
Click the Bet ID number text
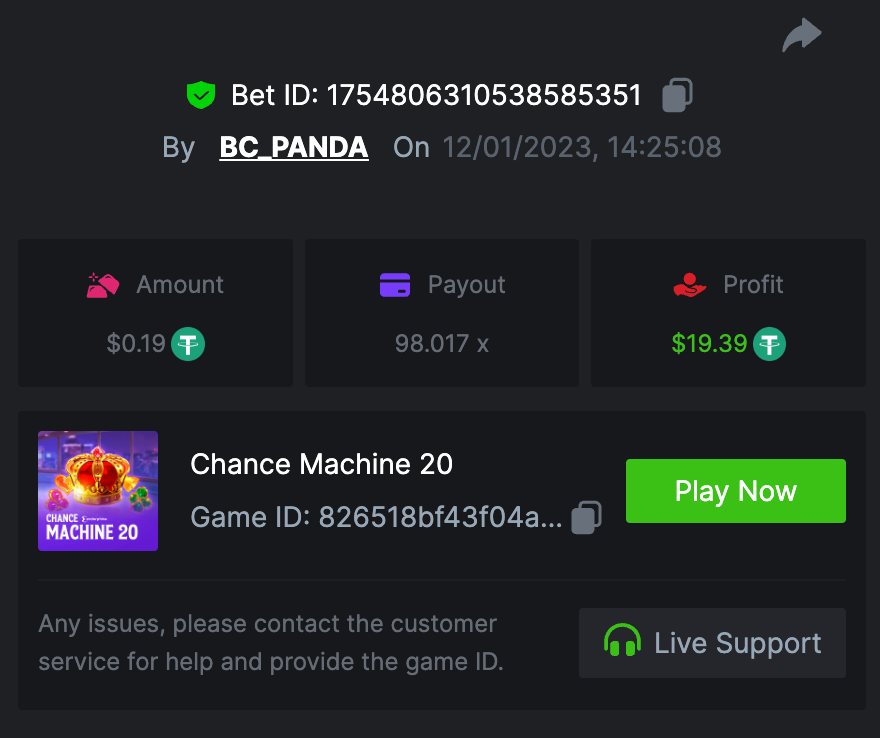[x=485, y=95]
